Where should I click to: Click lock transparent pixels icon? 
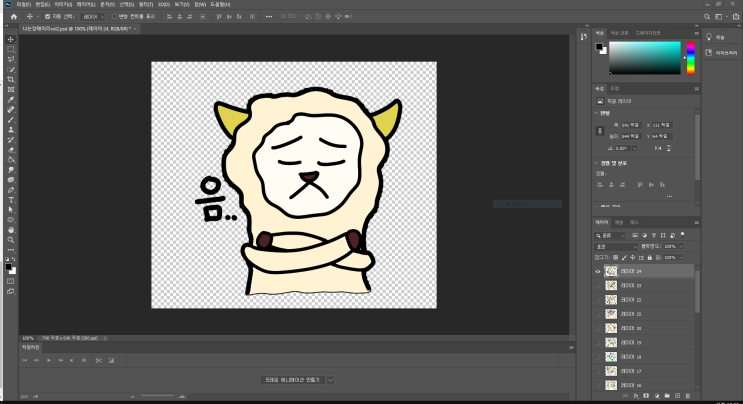(x=616, y=258)
